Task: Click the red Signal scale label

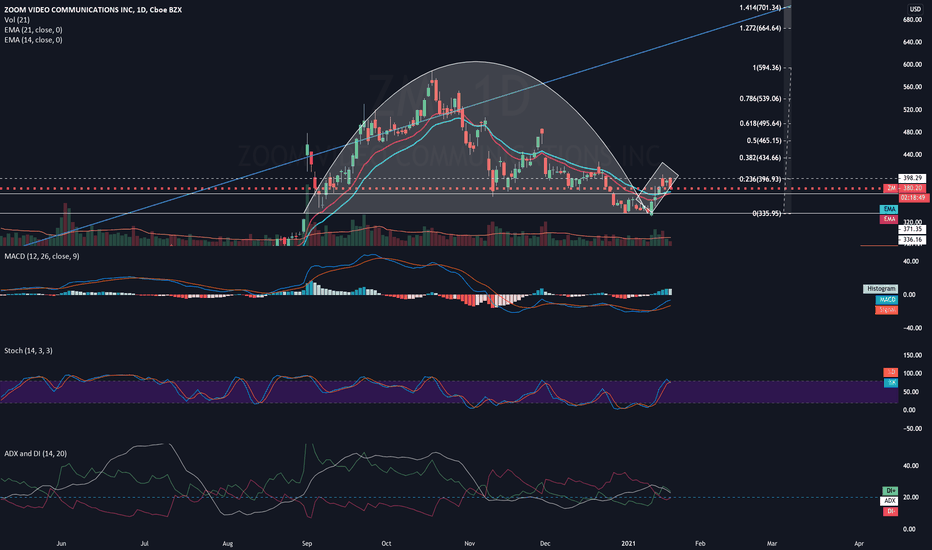Action: [886, 310]
